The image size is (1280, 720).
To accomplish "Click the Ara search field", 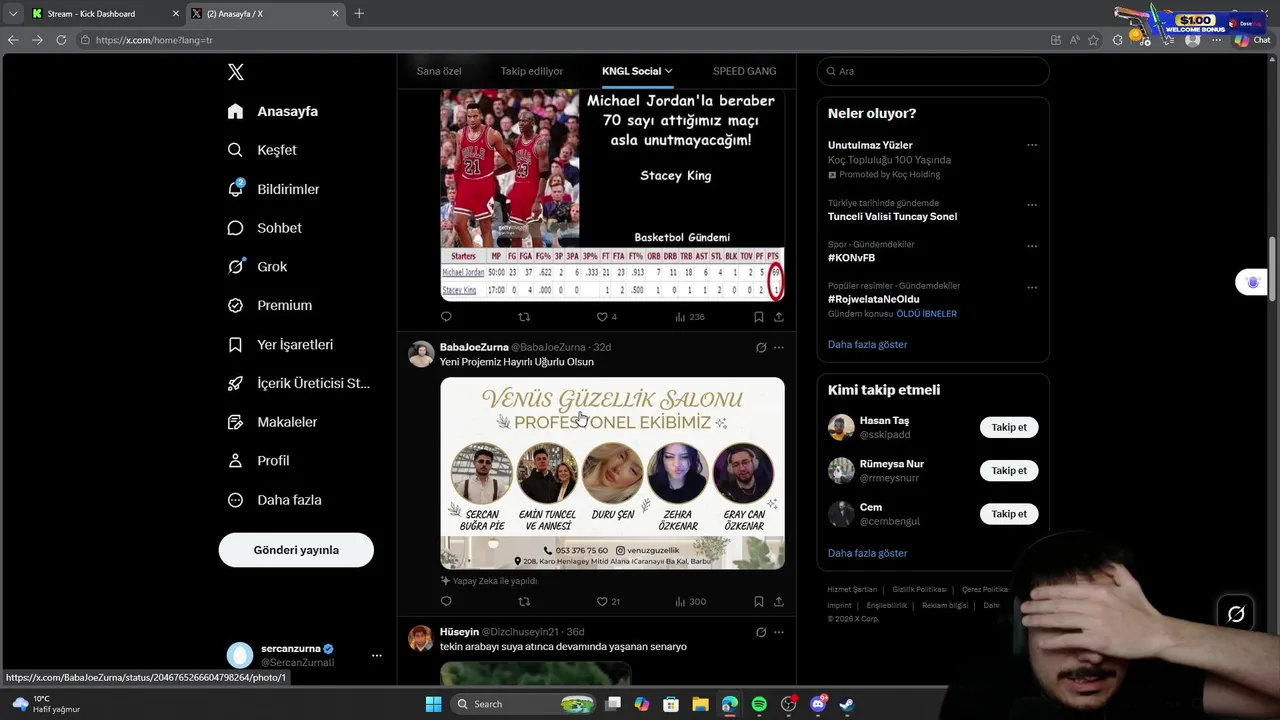I will (933, 71).
